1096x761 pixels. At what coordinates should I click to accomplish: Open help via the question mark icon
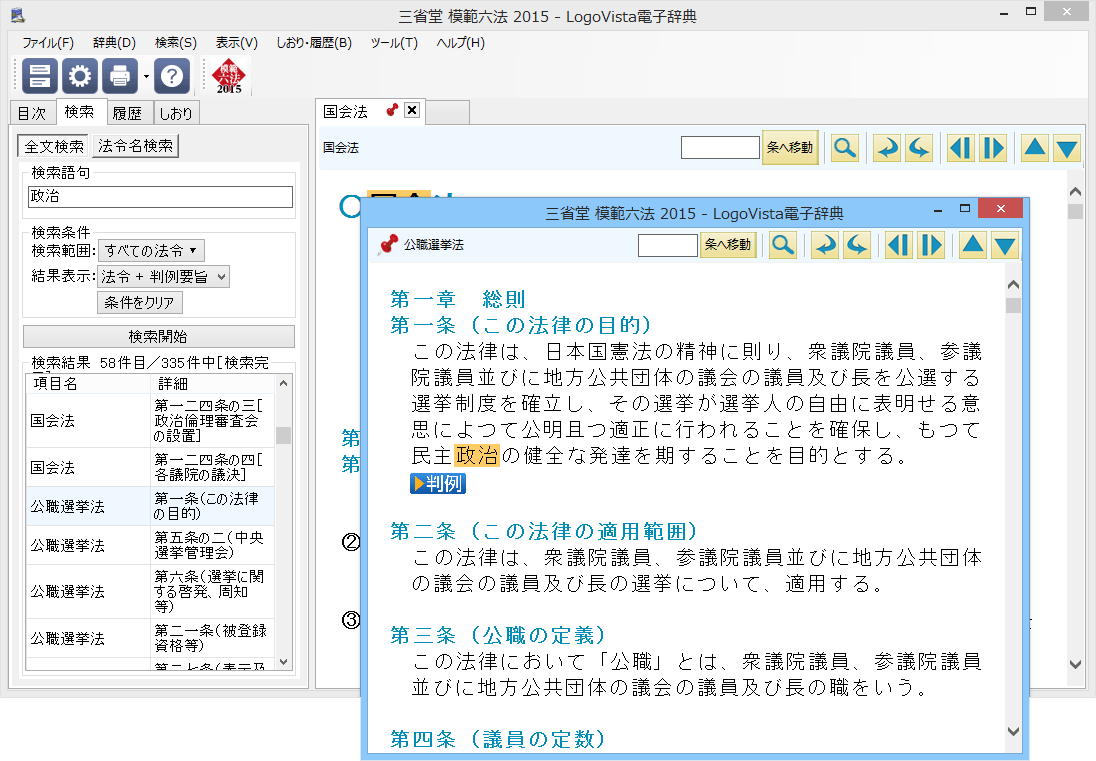(x=172, y=75)
